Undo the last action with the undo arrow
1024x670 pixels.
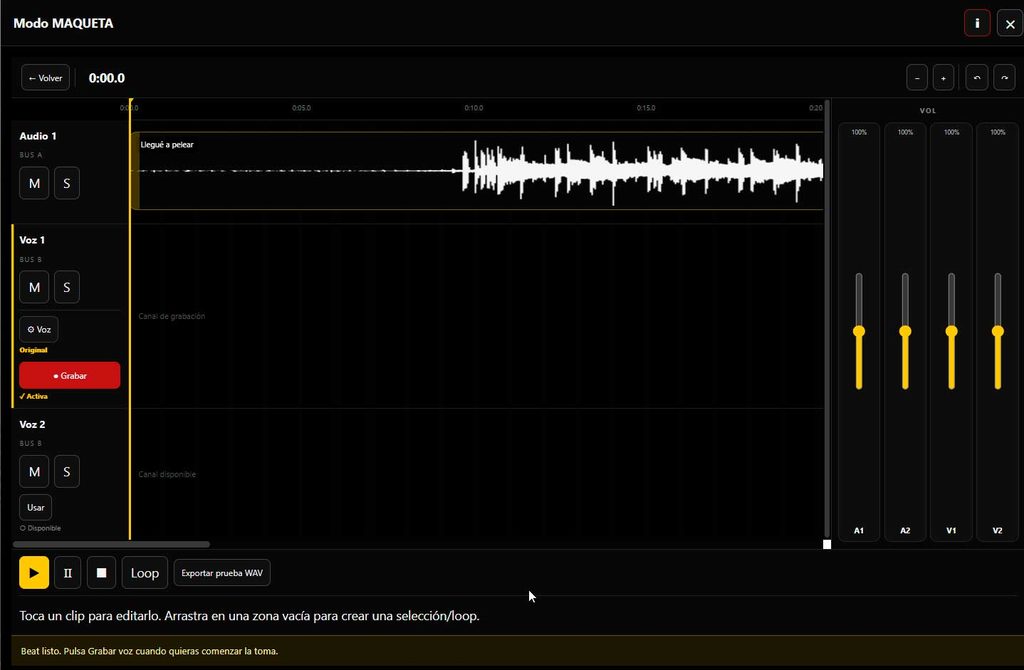click(977, 78)
